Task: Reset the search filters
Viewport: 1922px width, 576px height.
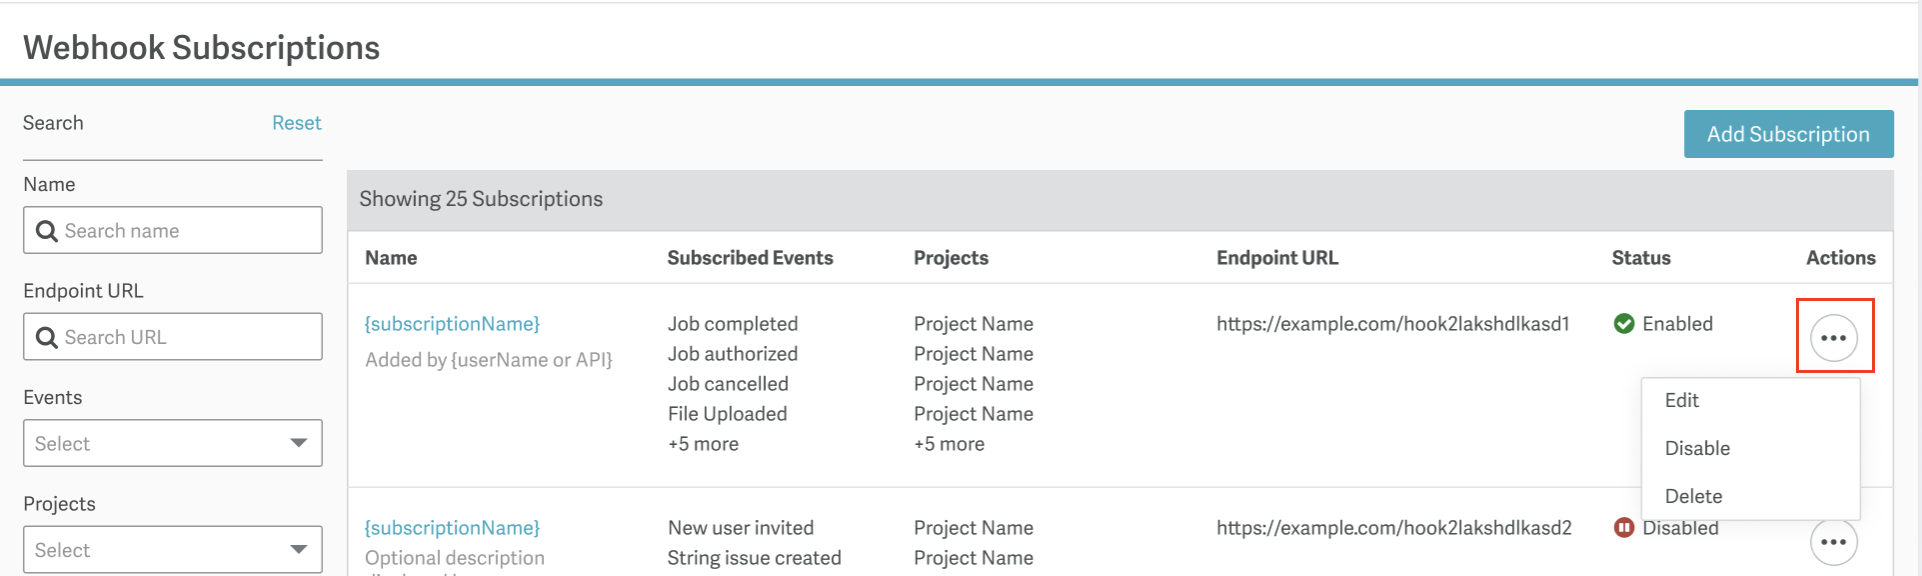Action: [x=296, y=123]
